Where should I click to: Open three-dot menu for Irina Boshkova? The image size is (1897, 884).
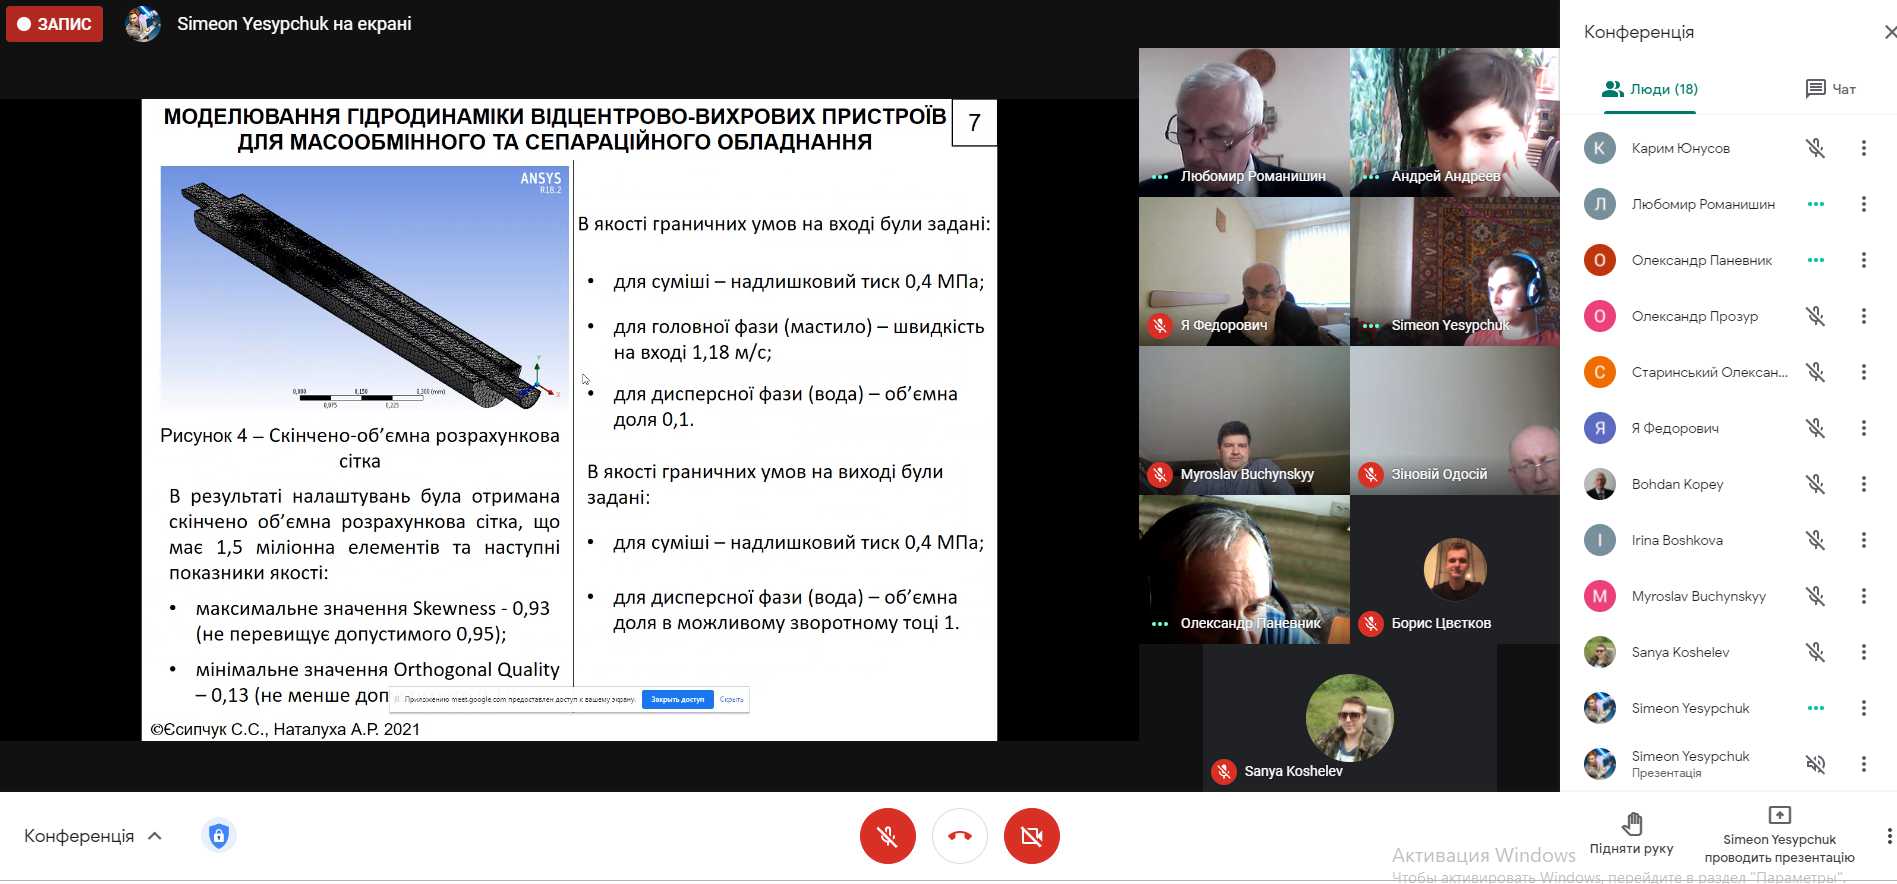point(1863,540)
